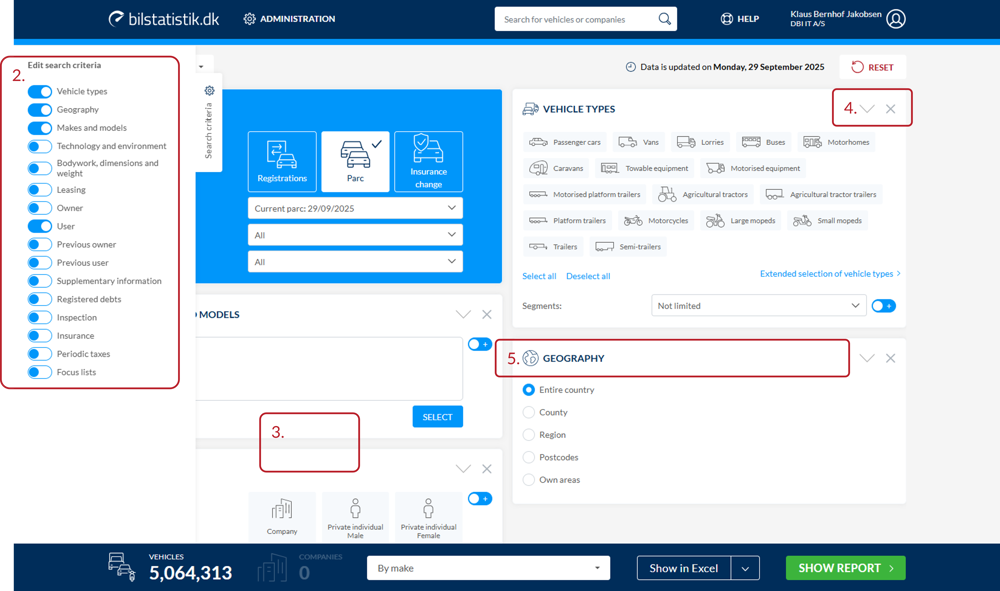Choose the Motorcycles vehicle type
Image resolution: width=1000 pixels, height=591 pixels.
point(657,220)
